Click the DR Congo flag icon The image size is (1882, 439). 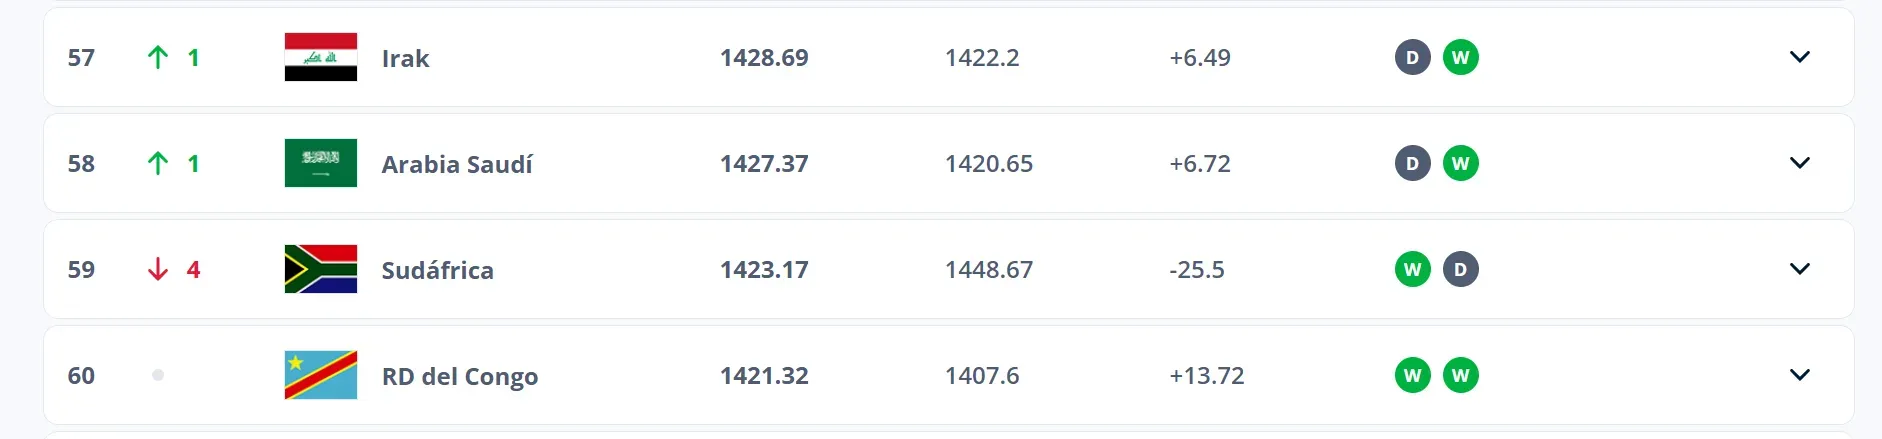tap(320, 375)
